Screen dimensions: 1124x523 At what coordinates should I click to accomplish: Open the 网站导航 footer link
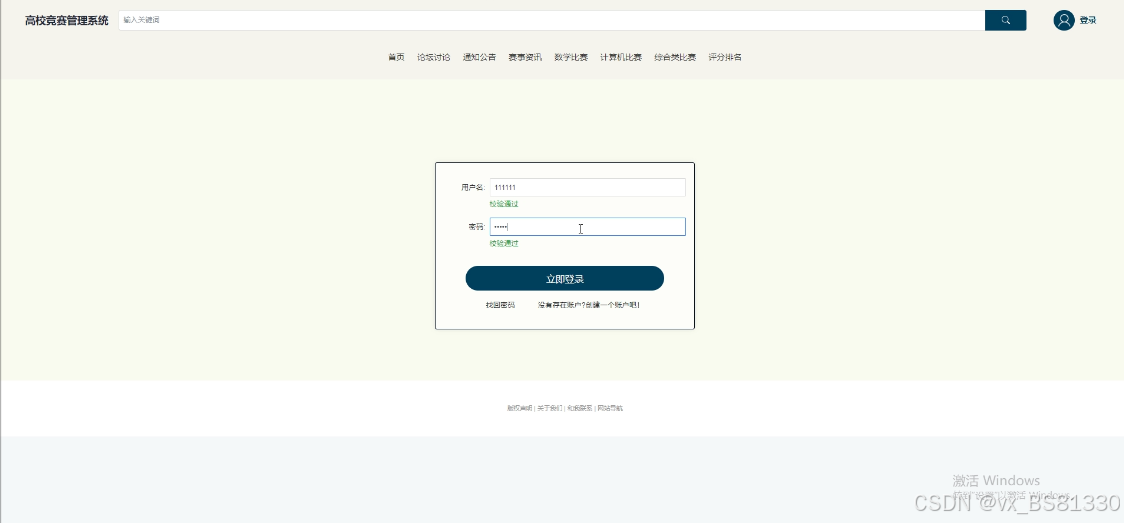click(610, 408)
